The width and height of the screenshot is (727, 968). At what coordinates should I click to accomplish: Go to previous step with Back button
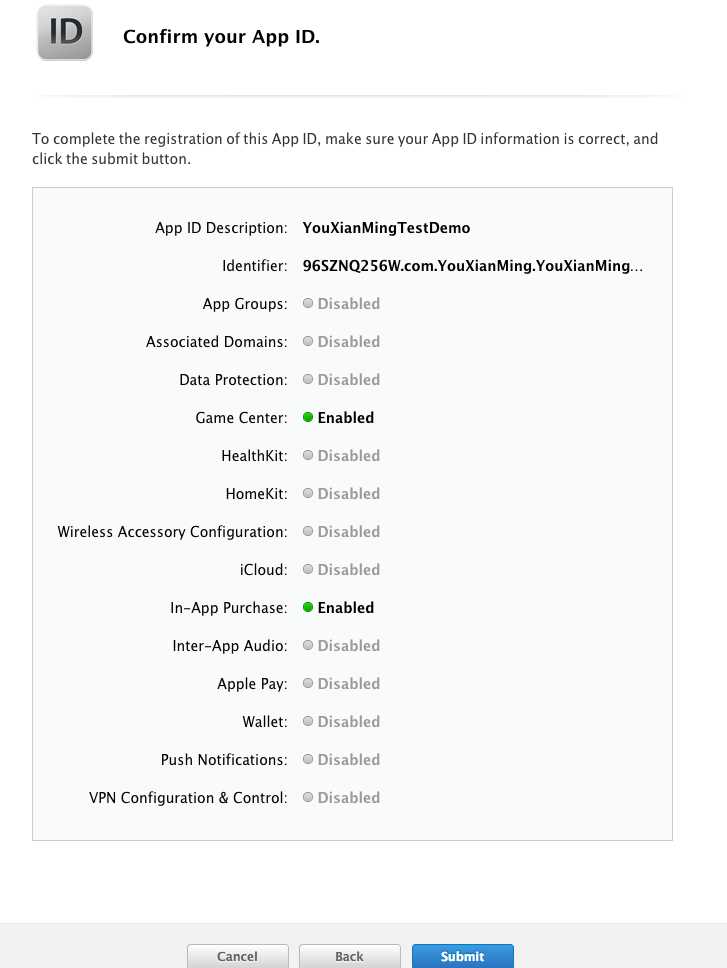click(x=349, y=956)
